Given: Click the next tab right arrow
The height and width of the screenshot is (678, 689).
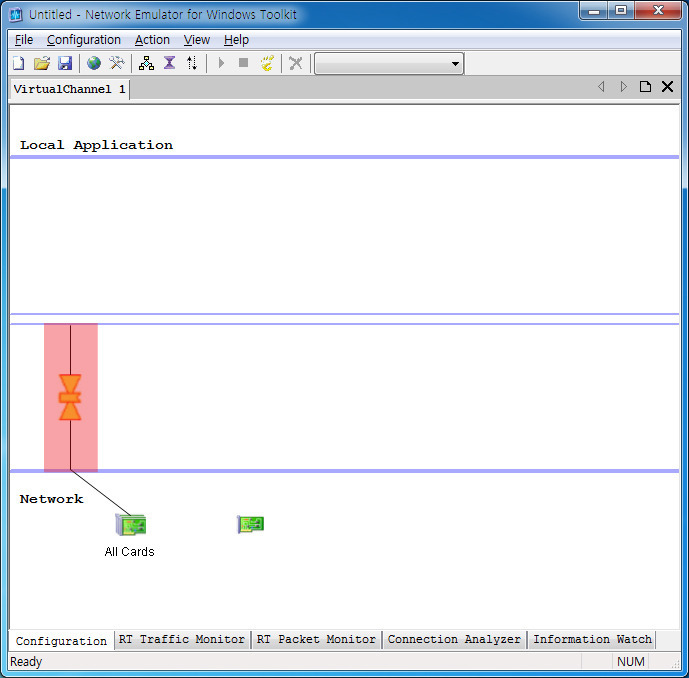Looking at the screenshot, I should [623, 87].
